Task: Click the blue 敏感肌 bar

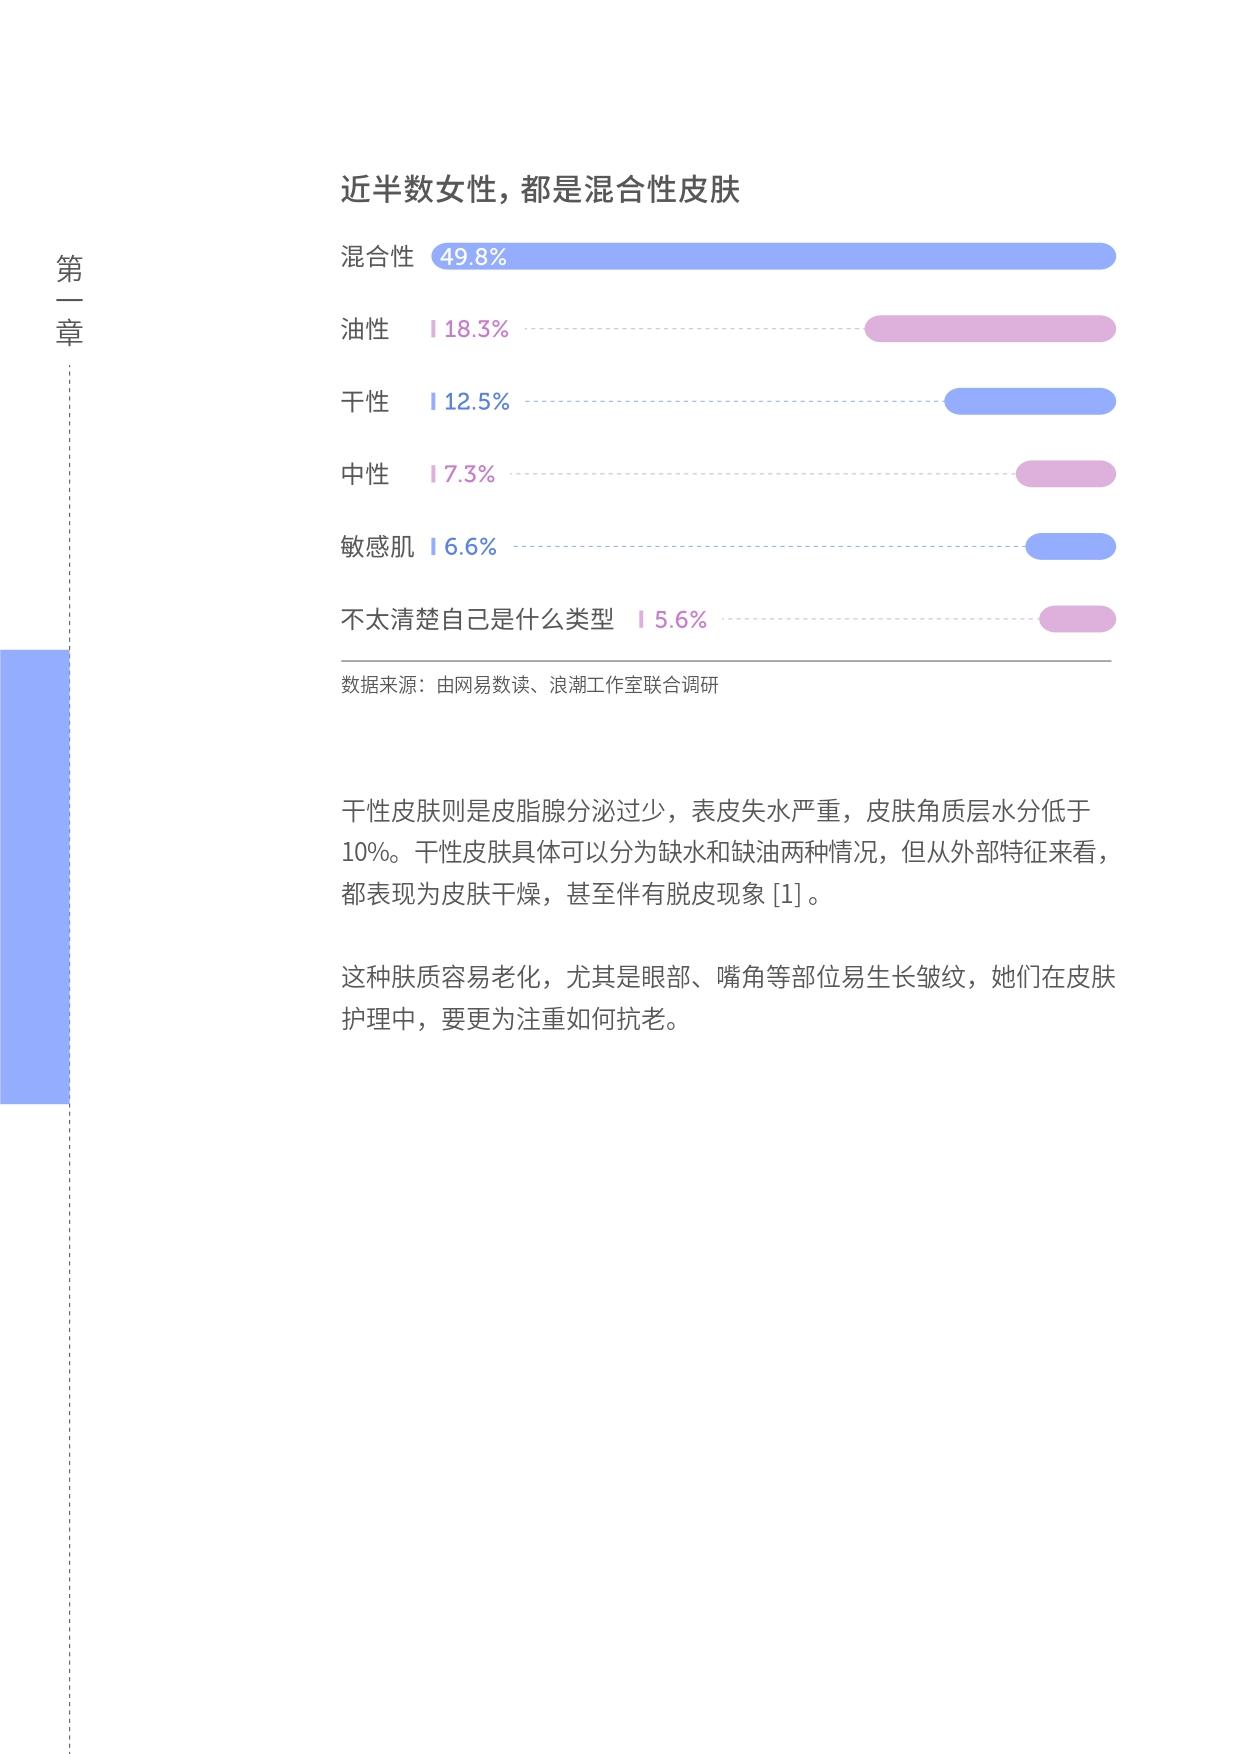Action: click(1070, 547)
